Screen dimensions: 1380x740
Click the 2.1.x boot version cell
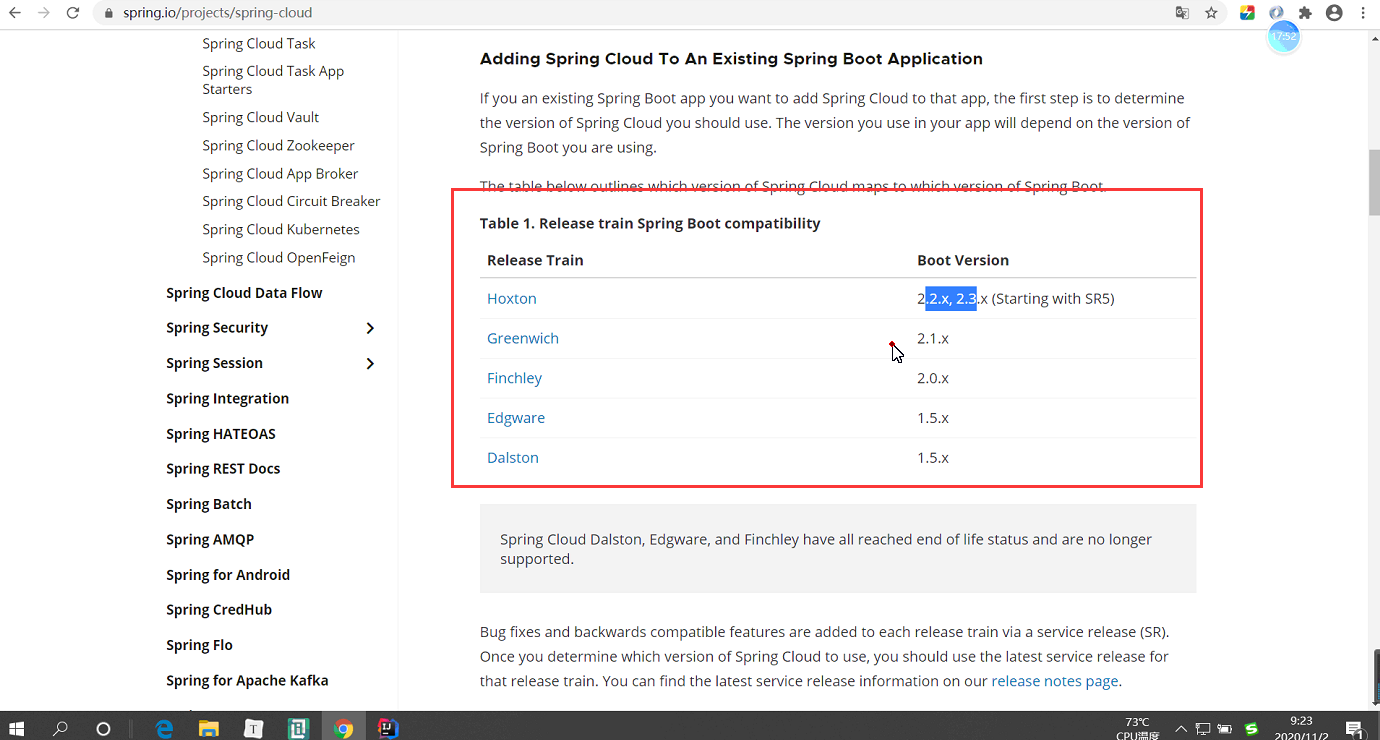point(933,338)
